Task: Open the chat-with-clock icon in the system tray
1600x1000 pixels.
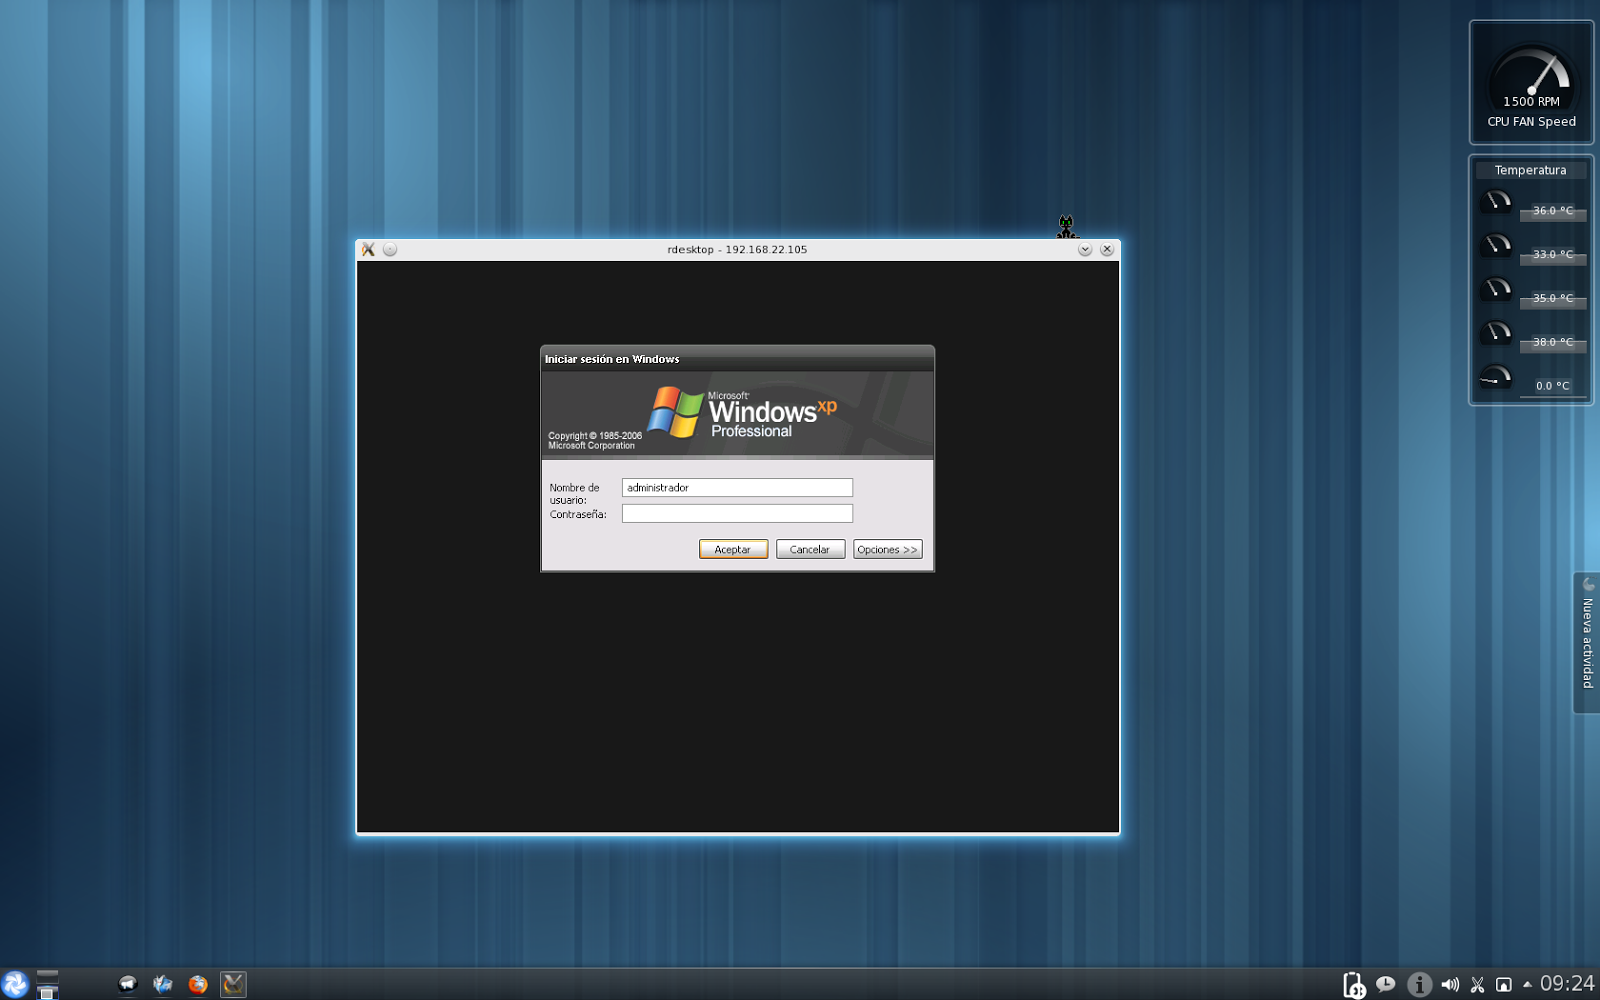Action: pyautogui.click(x=1386, y=983)
